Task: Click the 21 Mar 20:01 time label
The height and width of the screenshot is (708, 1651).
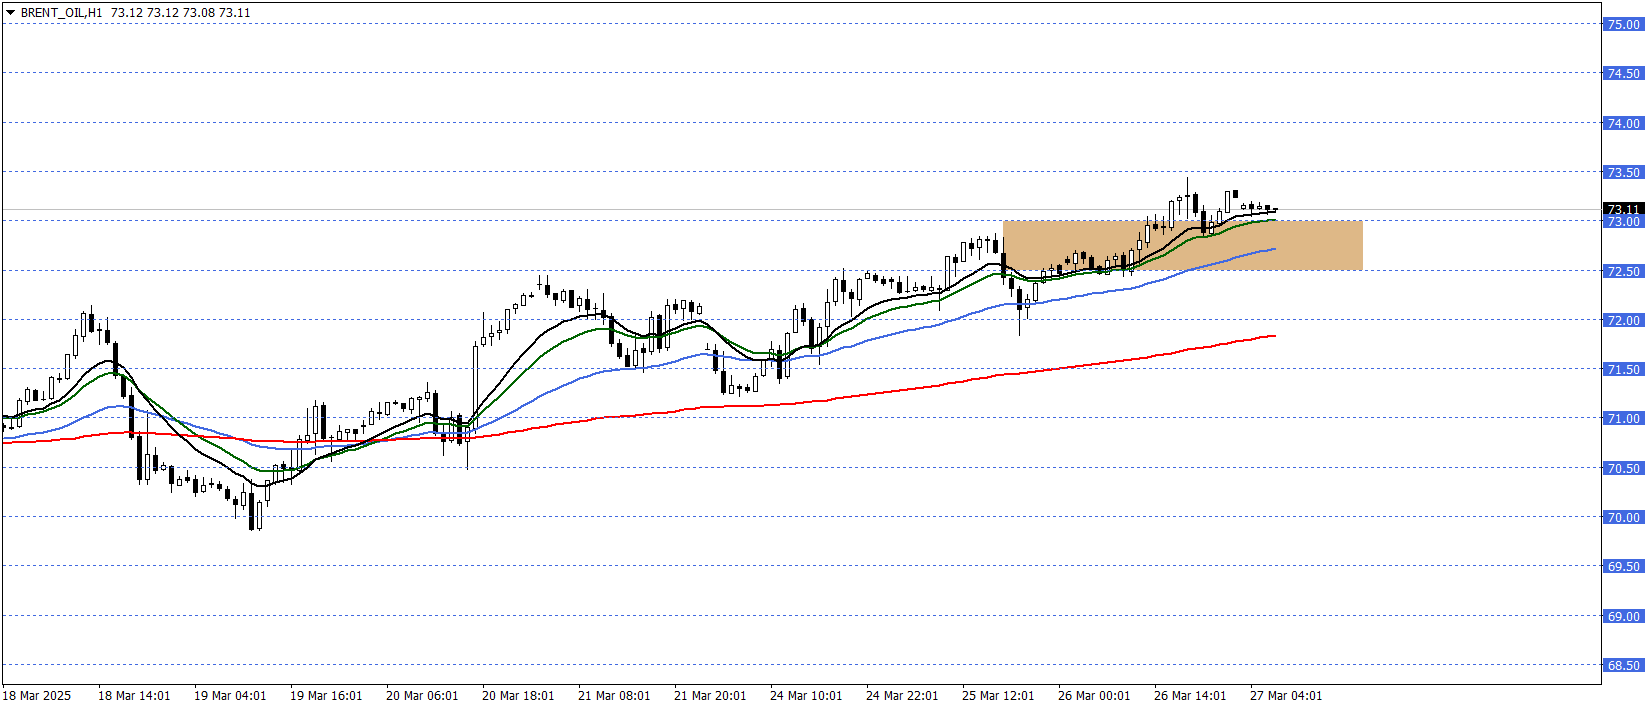Action: [x=710, y=696]
